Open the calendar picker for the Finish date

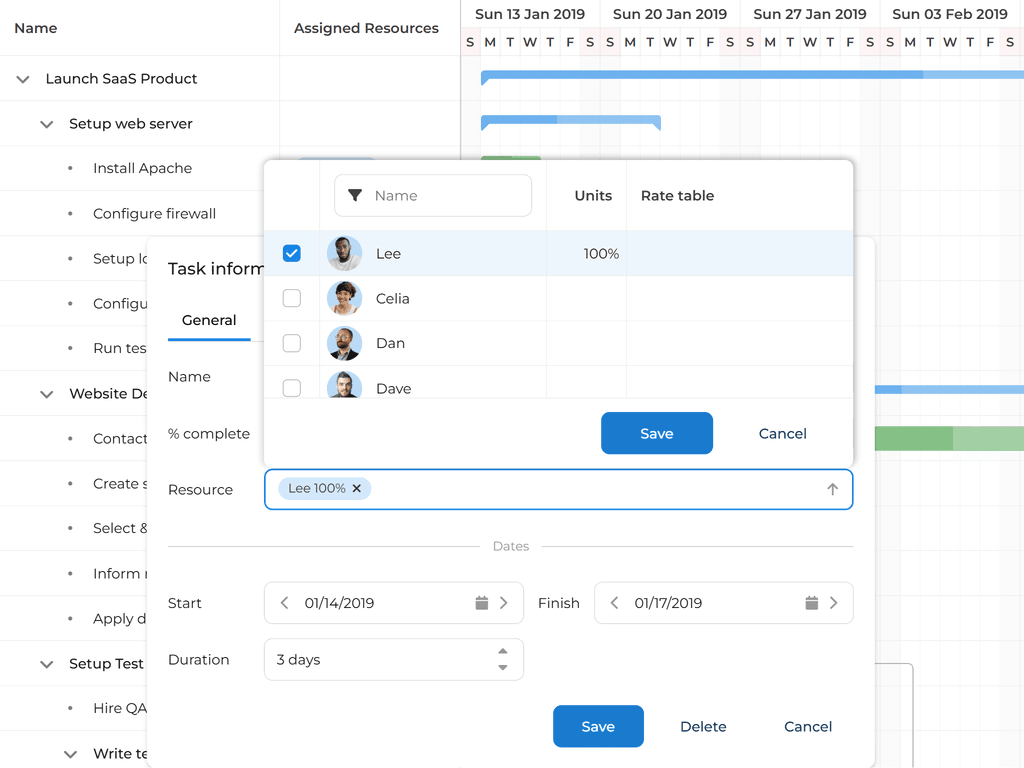coord(809,603)
